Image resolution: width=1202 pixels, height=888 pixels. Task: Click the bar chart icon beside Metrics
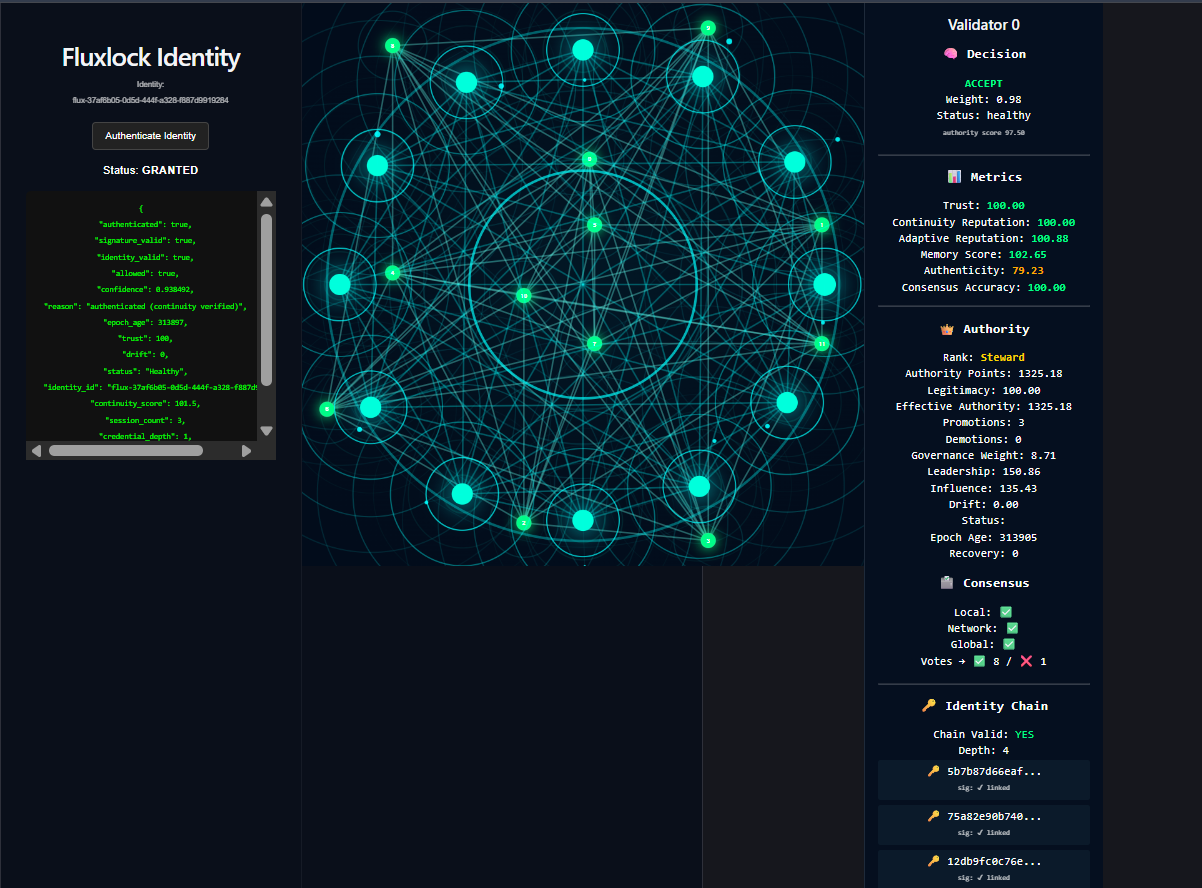click(x=954, y=177)
